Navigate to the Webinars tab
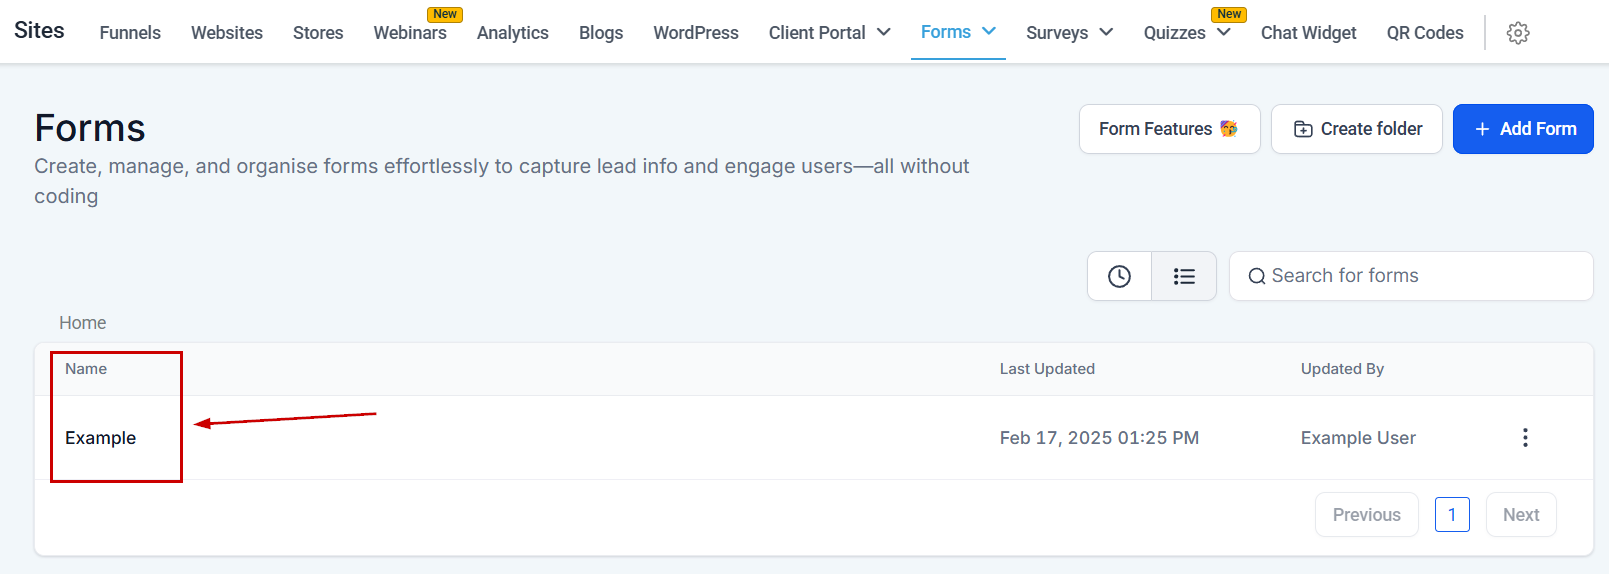Viewport: 1609px width, 574px height. point(410,33)
